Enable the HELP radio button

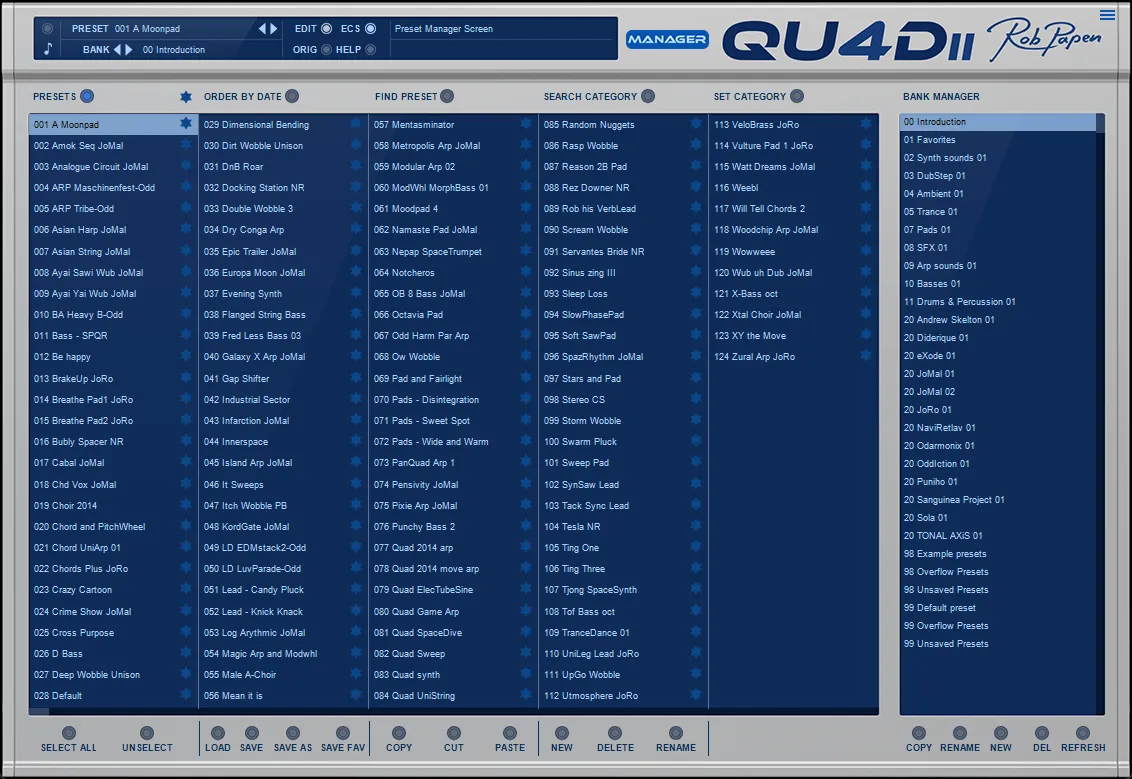tap(370, 50)
